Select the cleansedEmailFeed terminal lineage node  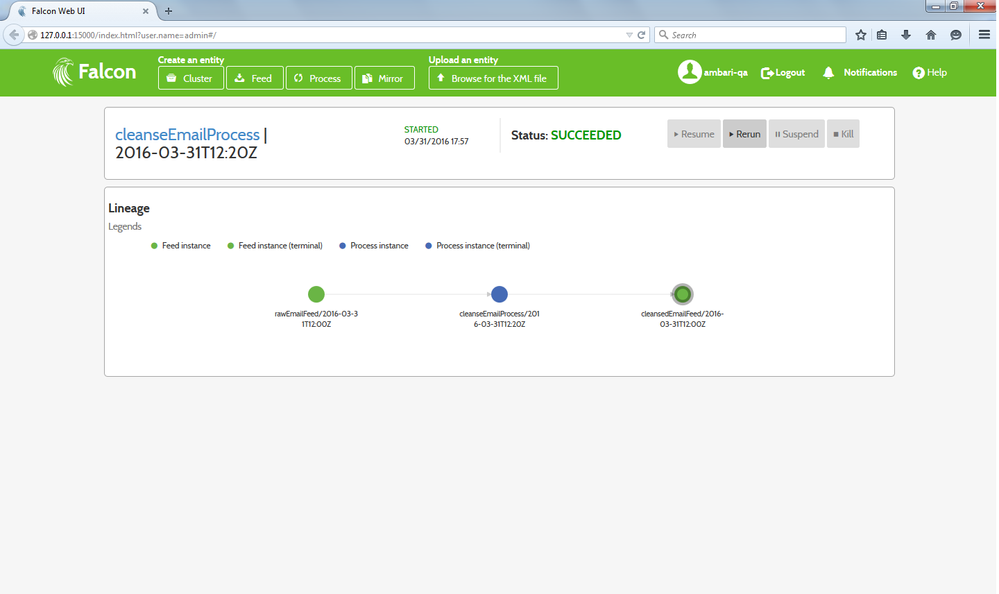coord(682,294)
